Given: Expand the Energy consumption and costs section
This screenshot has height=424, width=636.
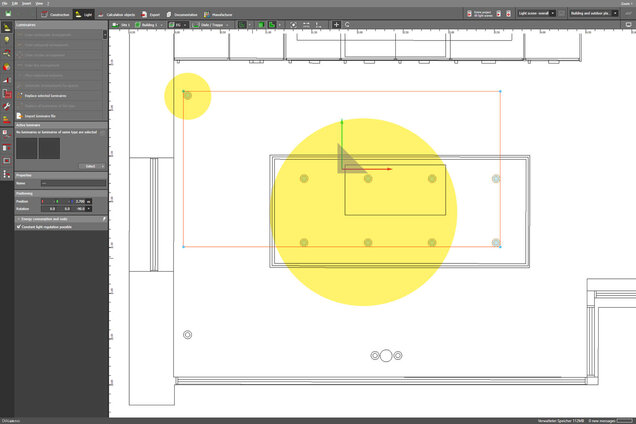Looking at the screenshot, I should 60,217.
